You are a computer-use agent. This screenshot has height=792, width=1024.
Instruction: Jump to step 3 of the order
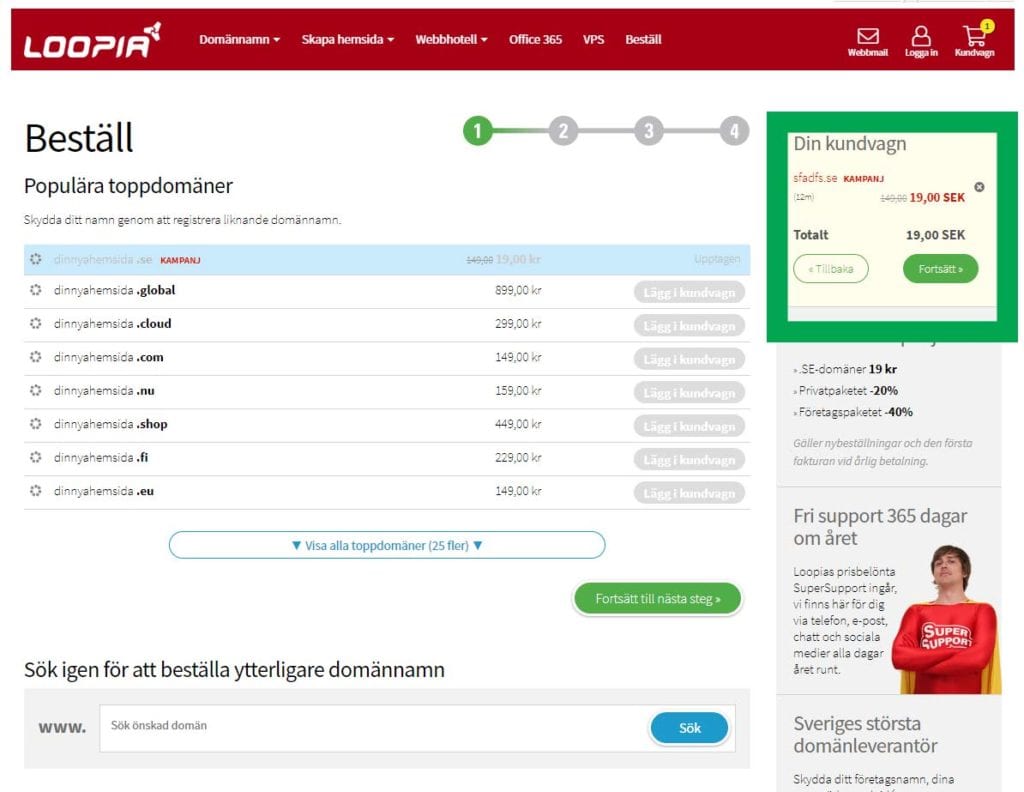(x=648, y=131)
